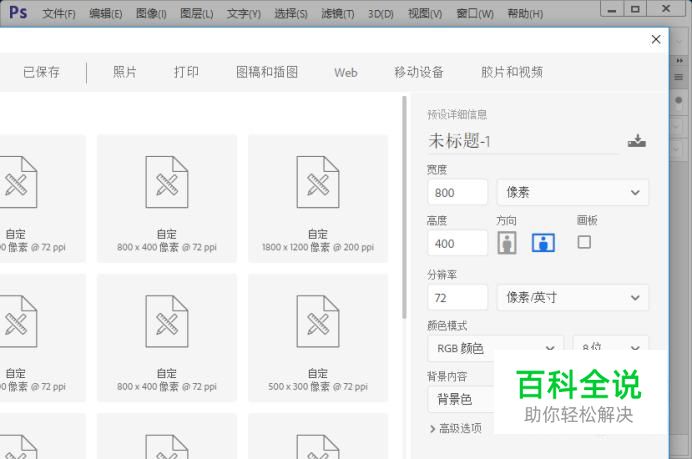Switch to the 图稿和插图 tab
This screenshot has height=459, width=692.
[267, 72]
